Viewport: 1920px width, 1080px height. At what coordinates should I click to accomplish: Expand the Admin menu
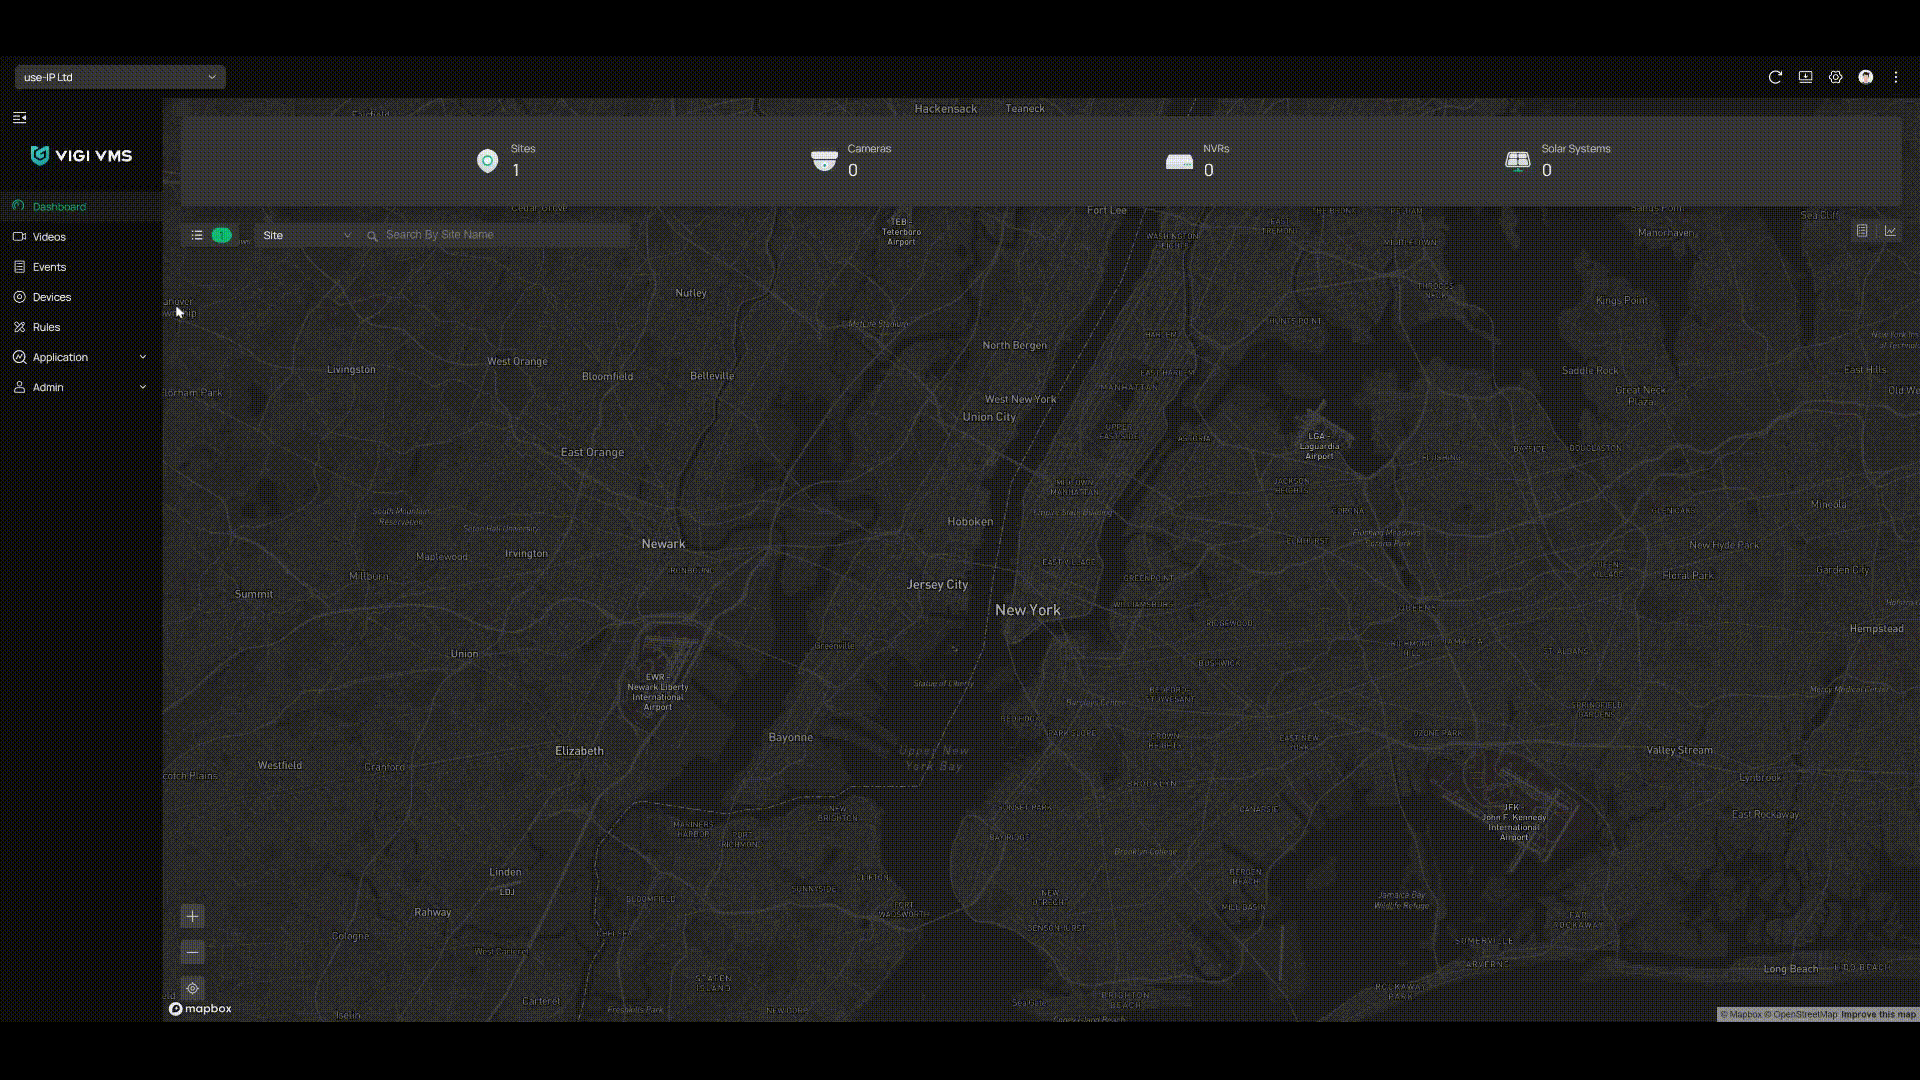[x=49, y=387]
